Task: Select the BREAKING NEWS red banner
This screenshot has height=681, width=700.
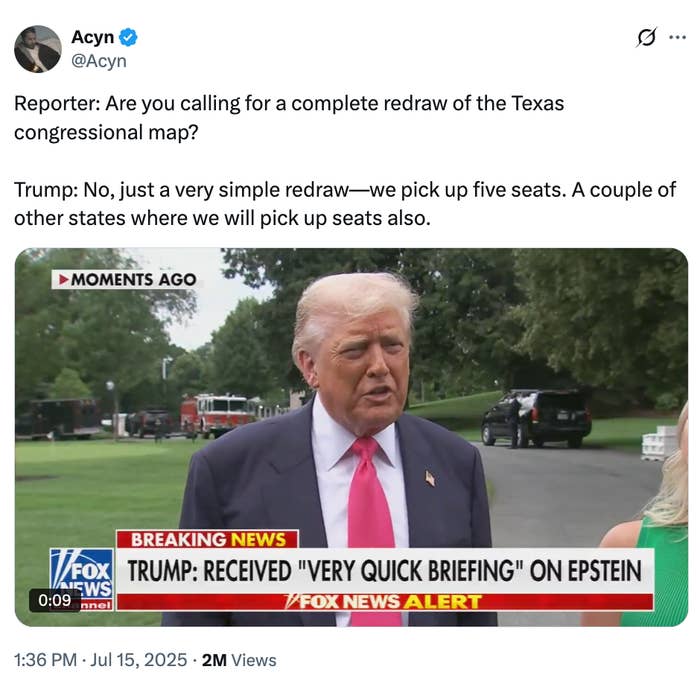Action: 207,539
